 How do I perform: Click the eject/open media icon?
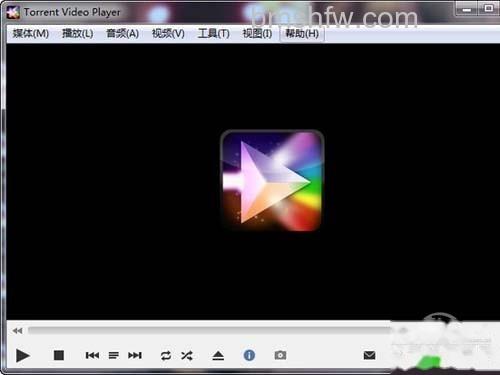218,356
